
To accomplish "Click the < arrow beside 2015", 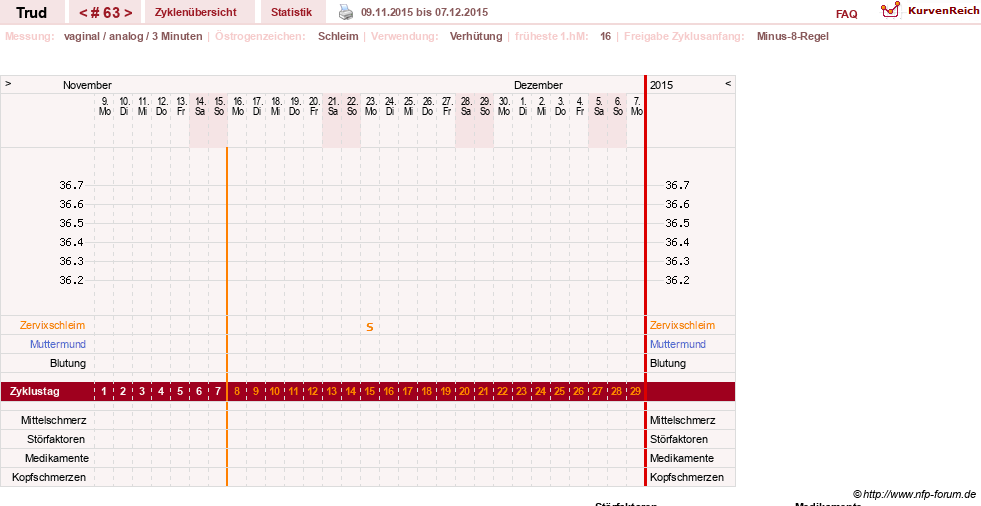I will [x=728, y=83].
